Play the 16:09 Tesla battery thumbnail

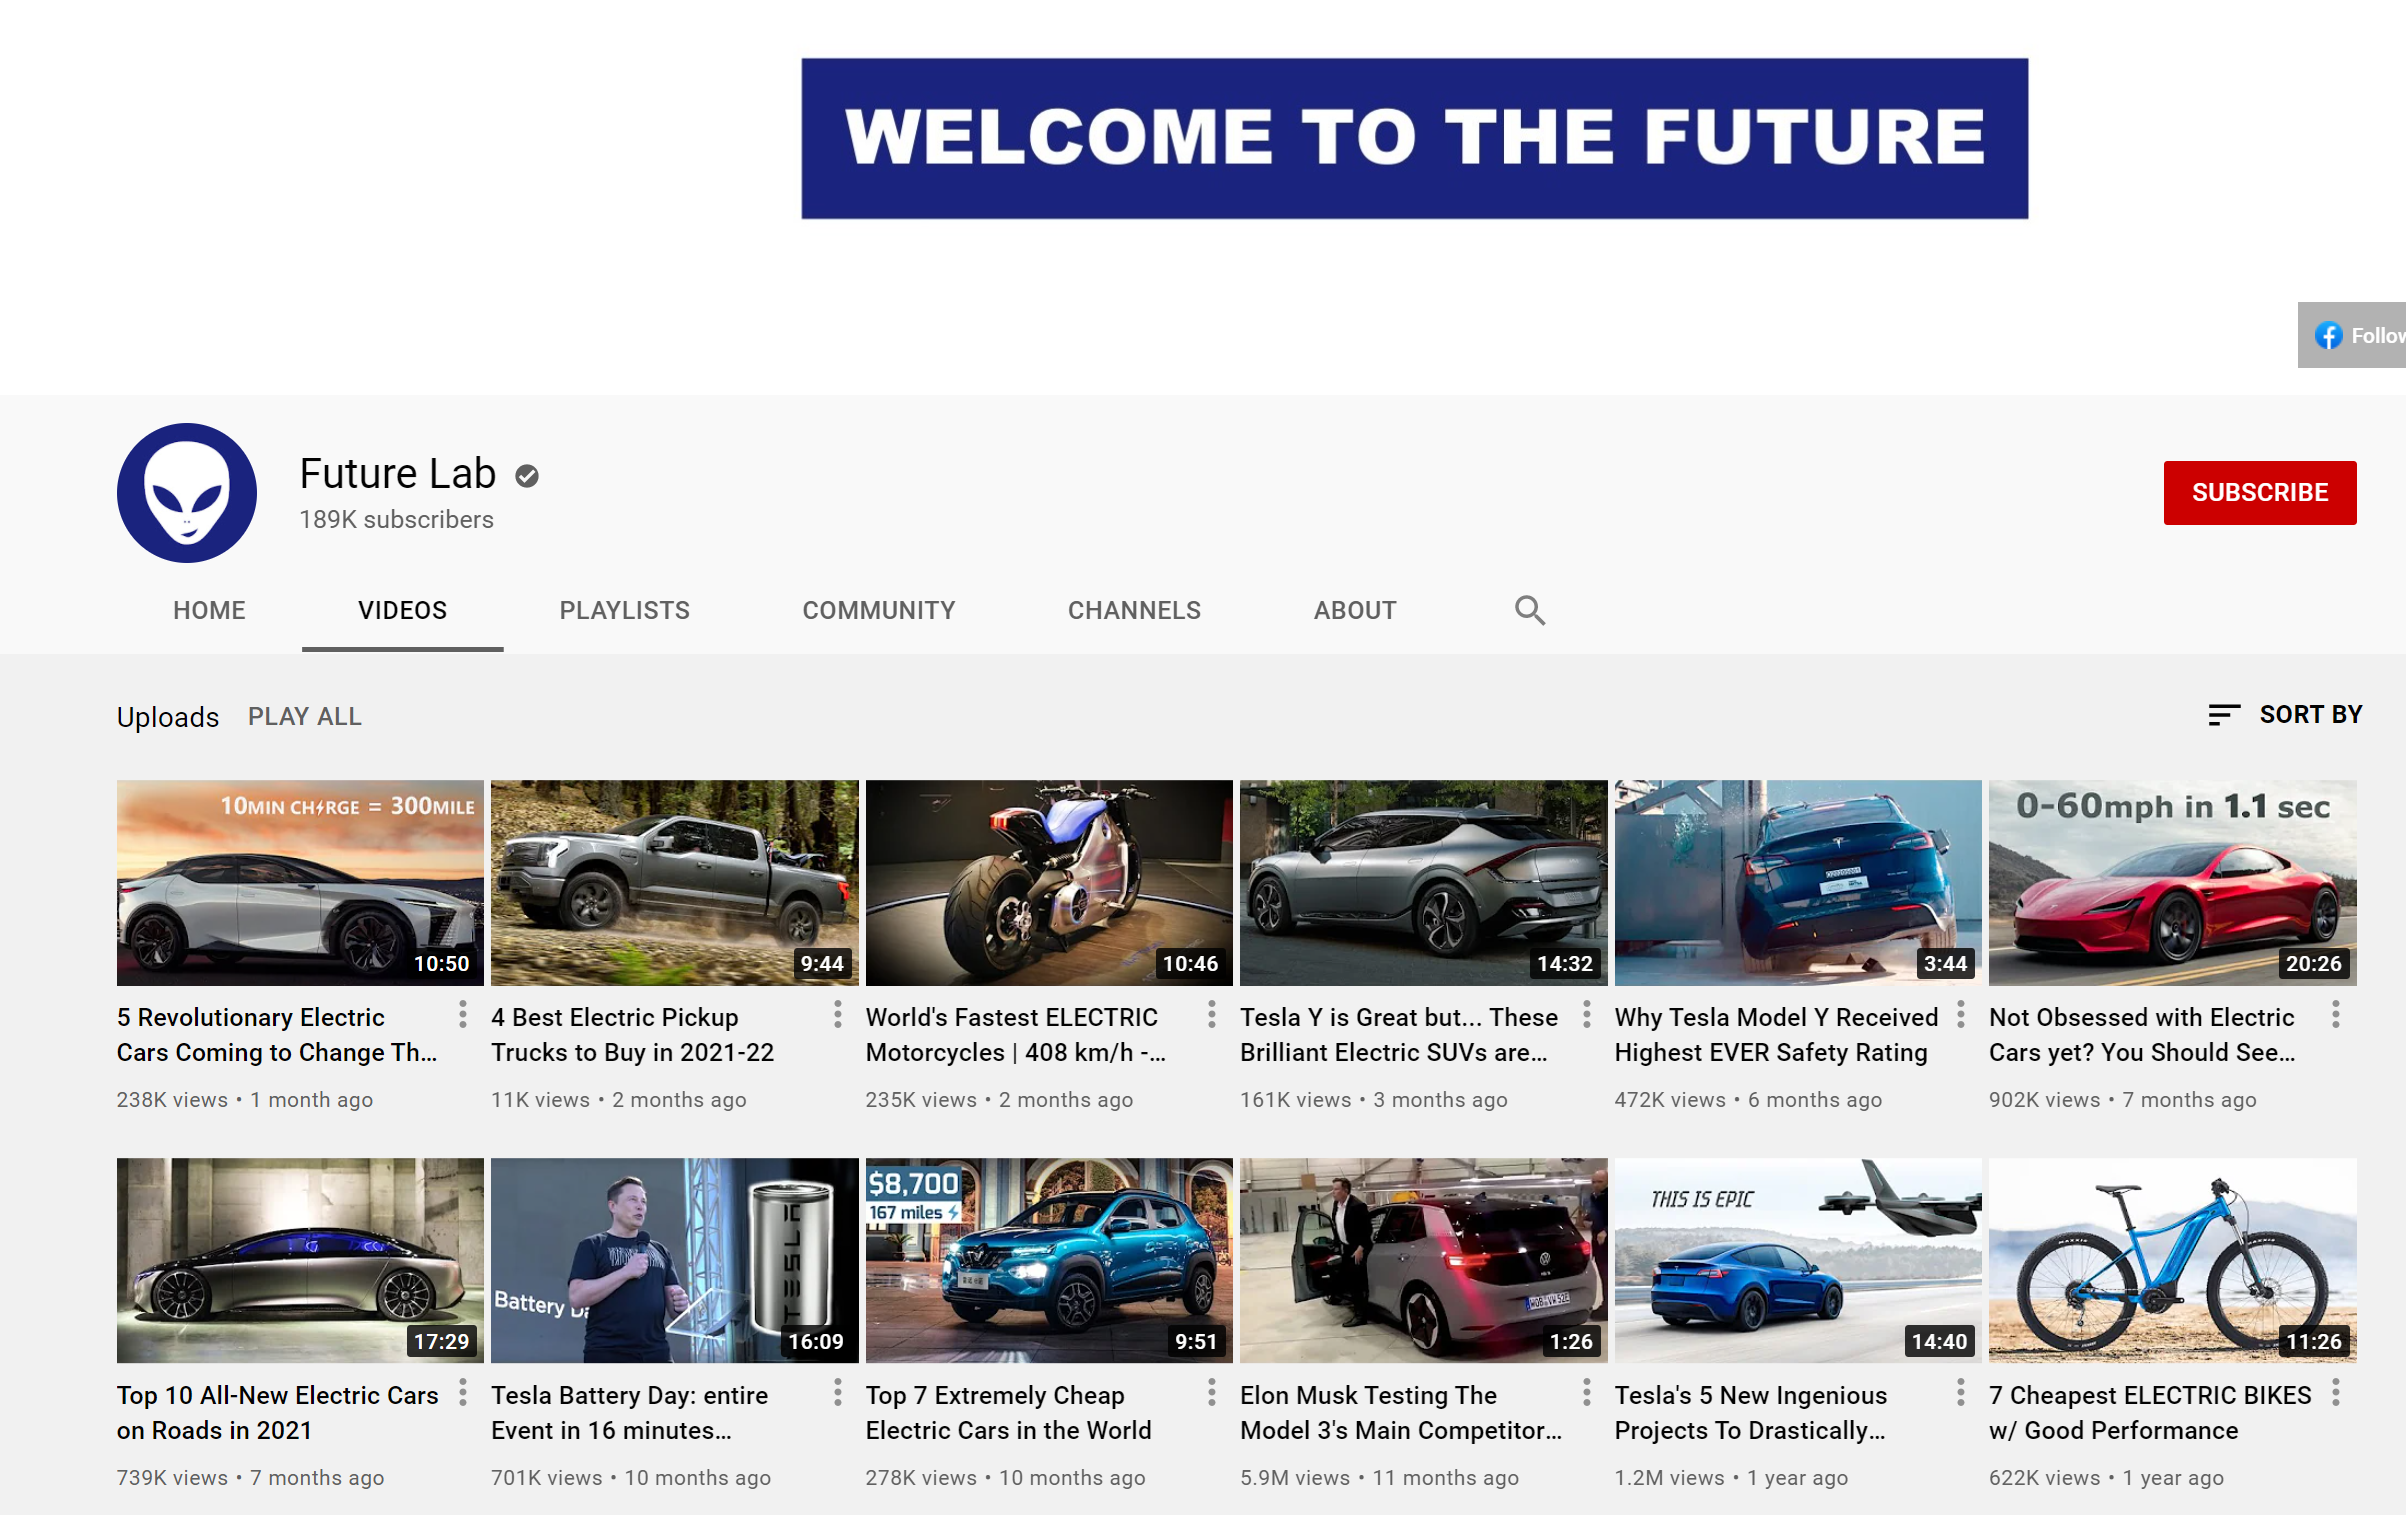pos(675,1261)
